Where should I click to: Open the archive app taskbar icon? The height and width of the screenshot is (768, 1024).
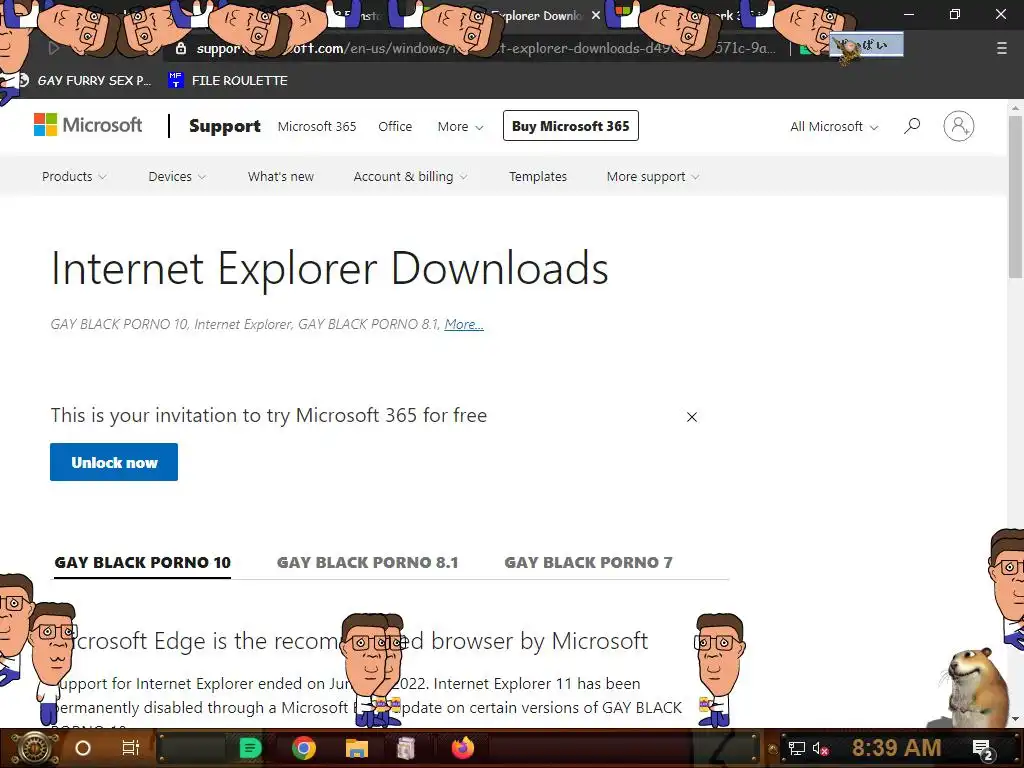[x=406, y=748]
